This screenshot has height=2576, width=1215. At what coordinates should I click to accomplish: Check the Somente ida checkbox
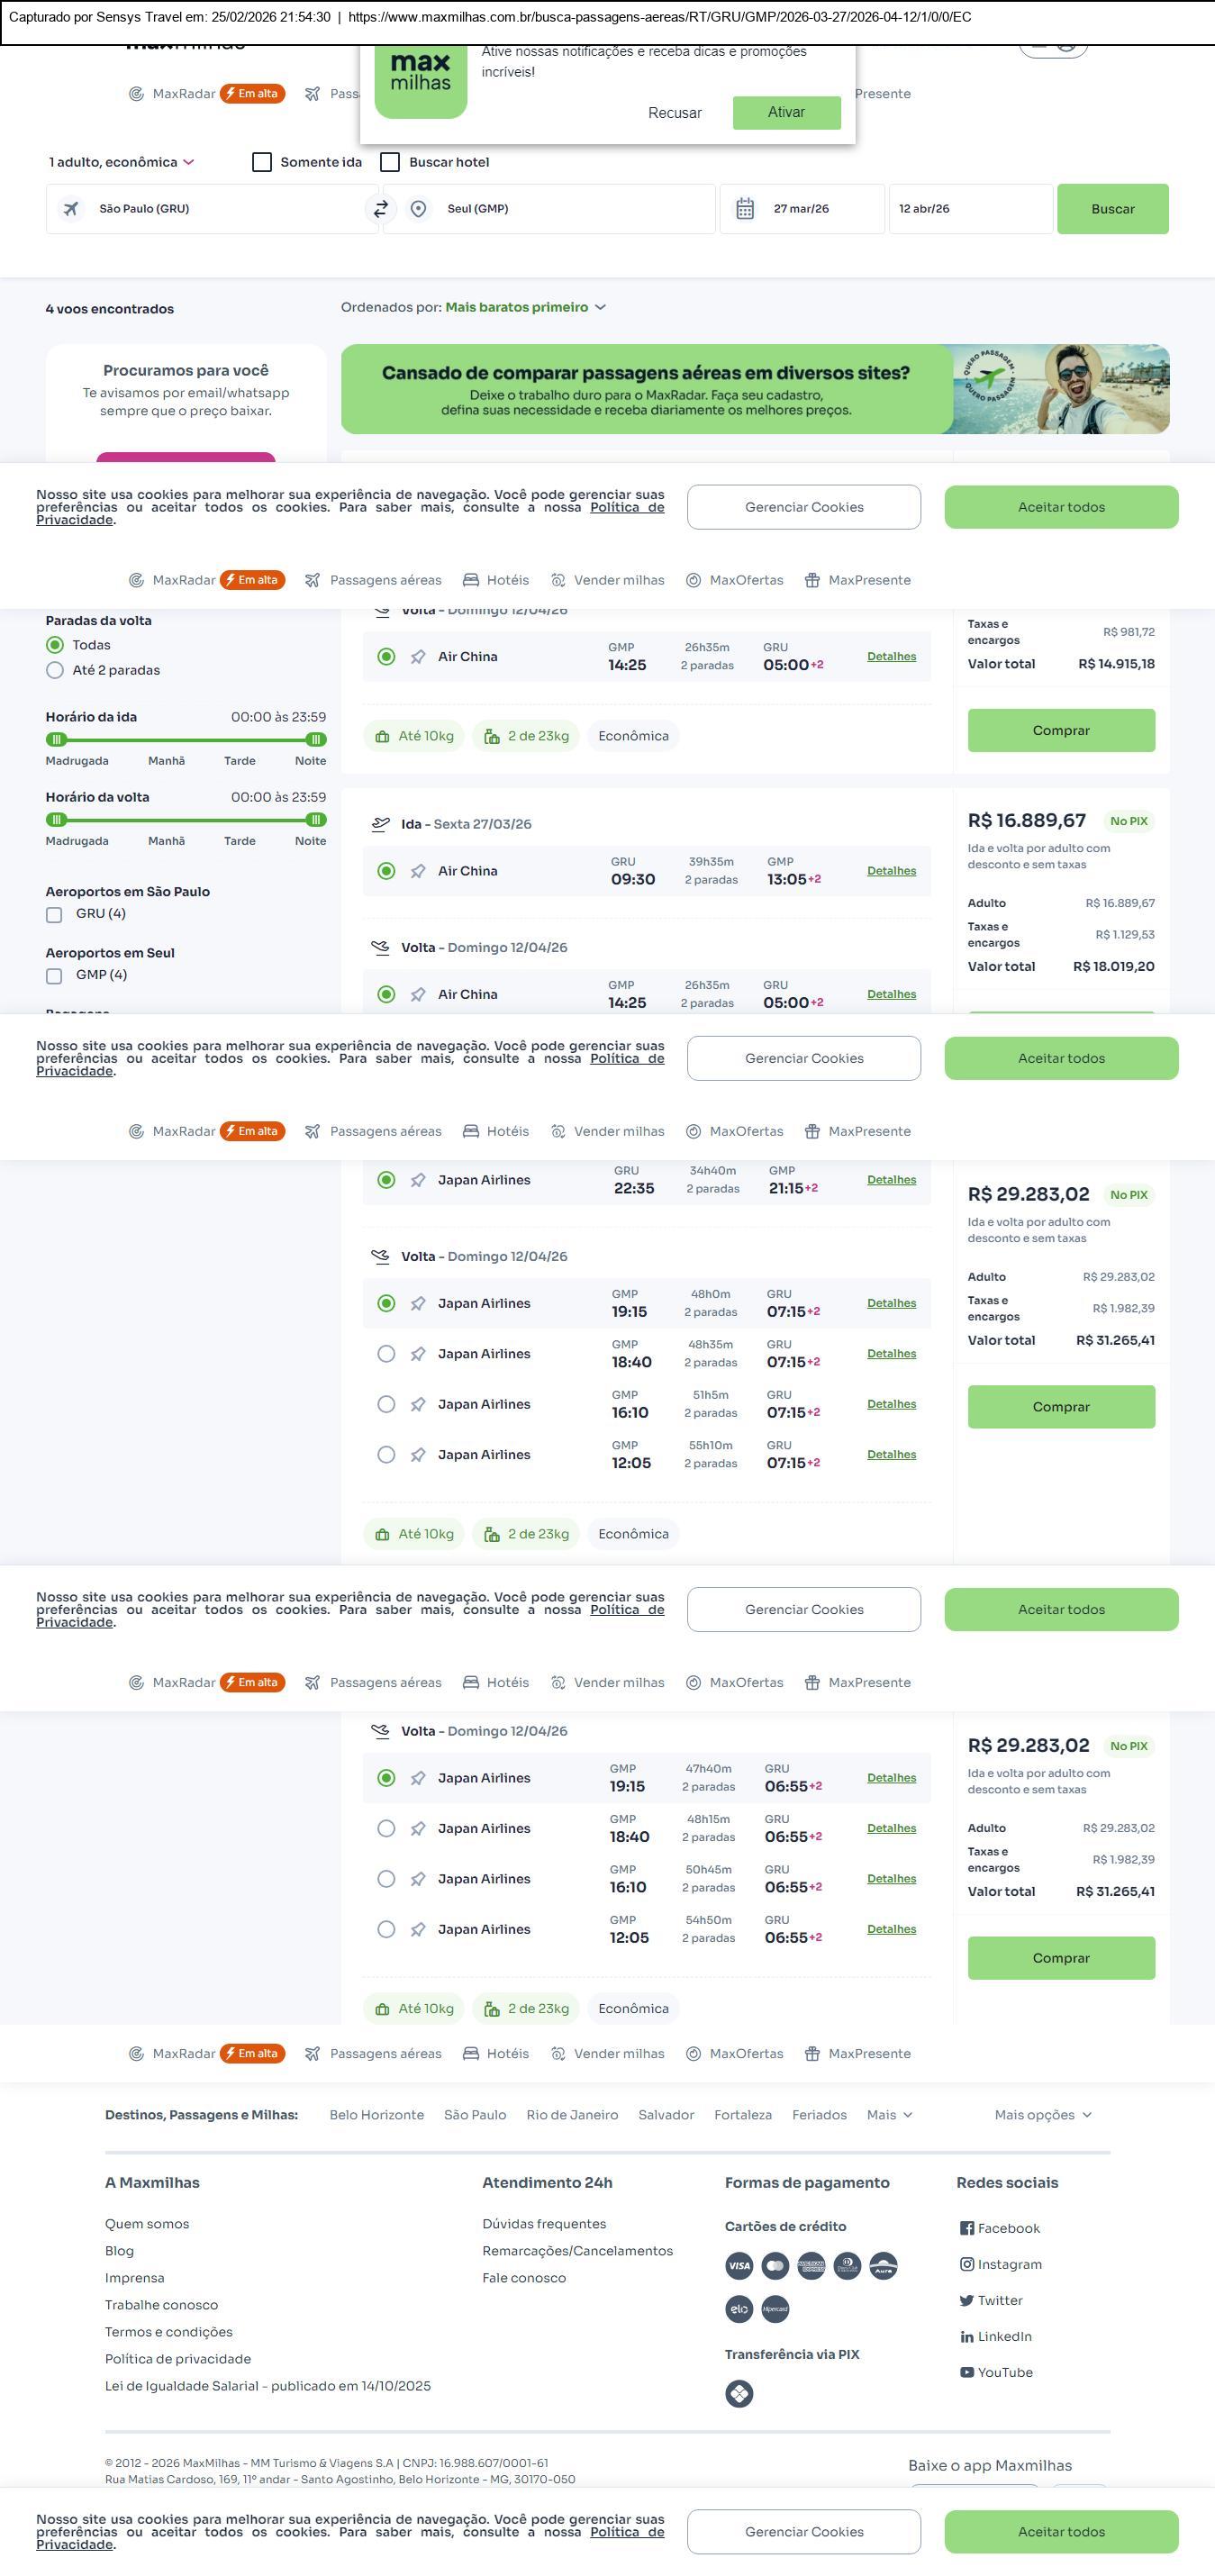(x=262, y=162)
